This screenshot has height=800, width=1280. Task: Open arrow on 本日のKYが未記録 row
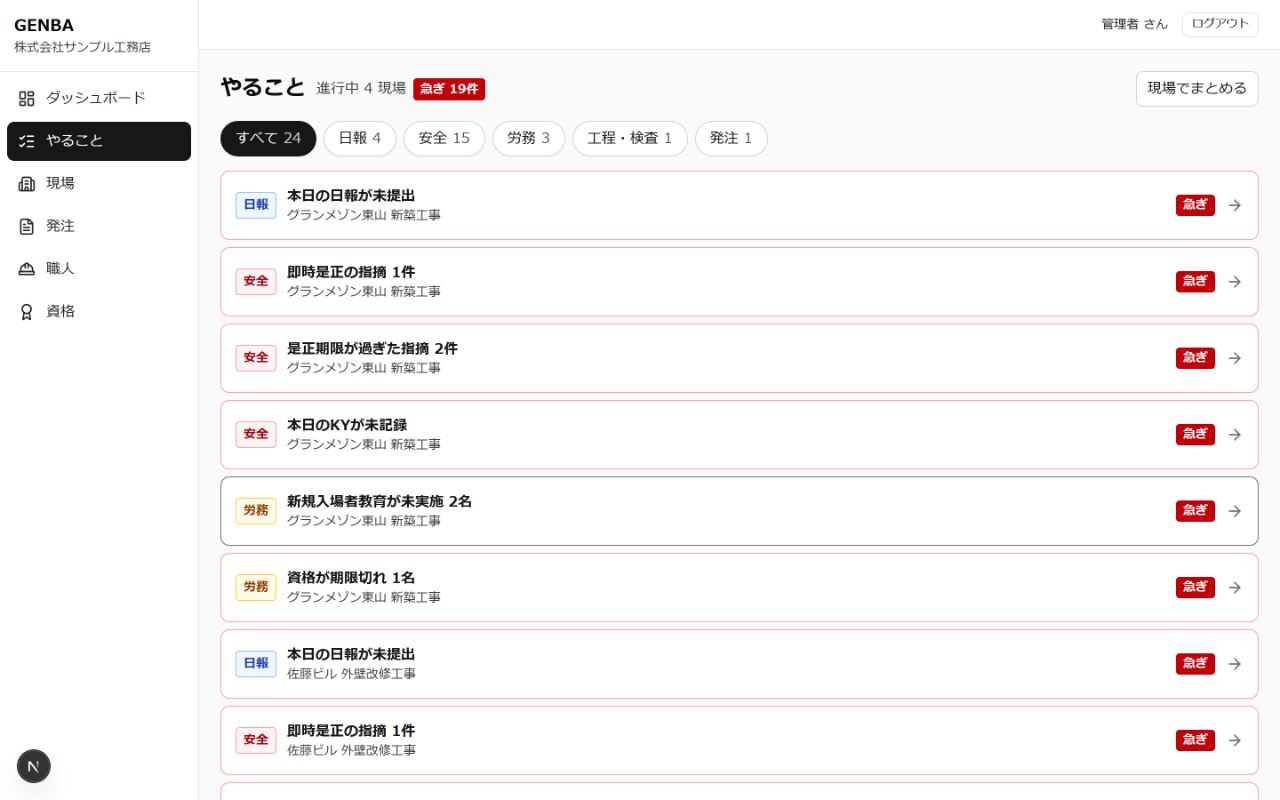click(1235, 434)
